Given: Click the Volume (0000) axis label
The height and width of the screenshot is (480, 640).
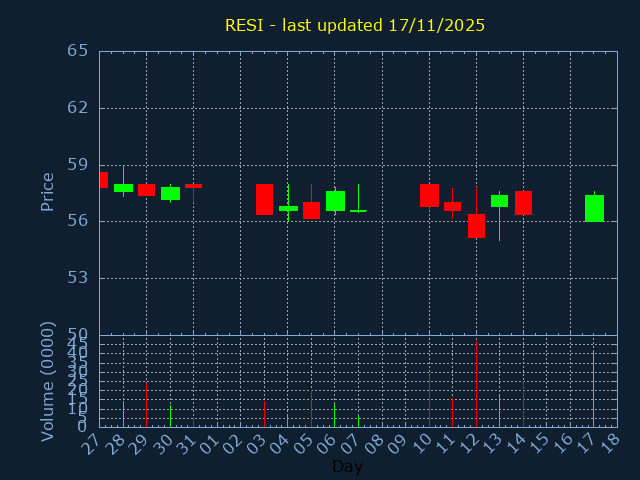Looking at the screenshot, I should point(47,381).
